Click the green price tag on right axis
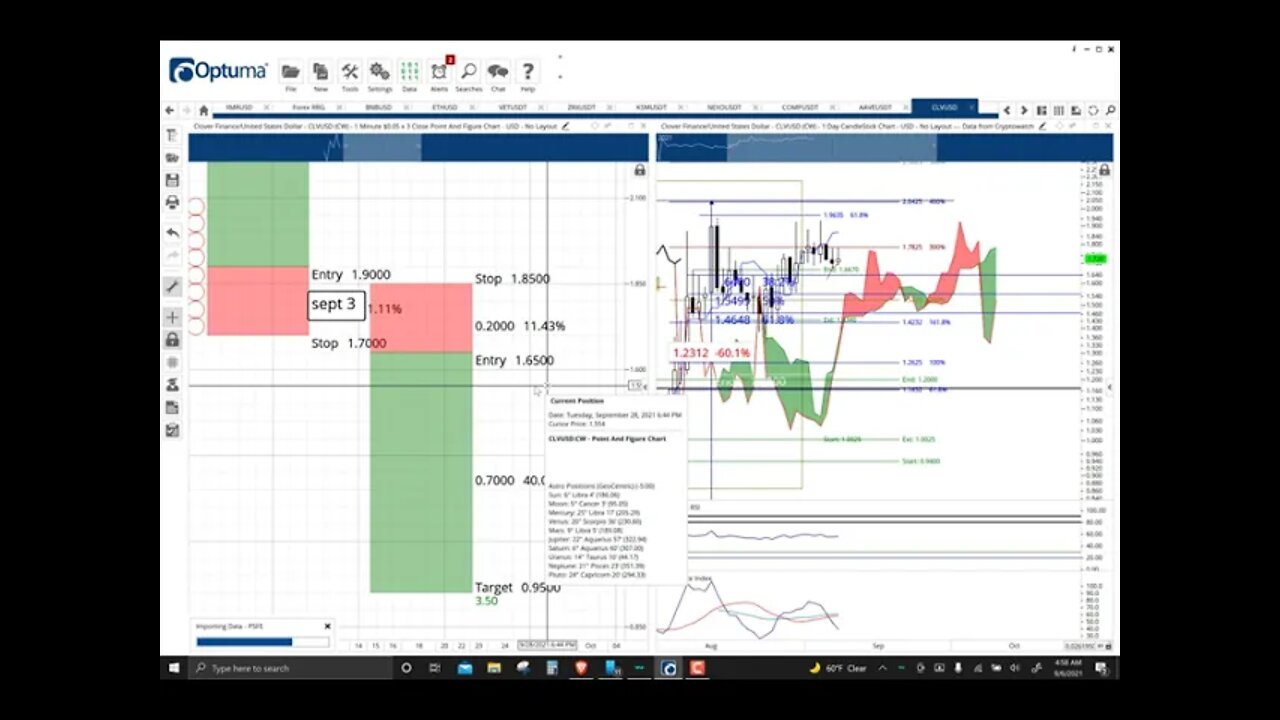 (x=1096, y=258)
